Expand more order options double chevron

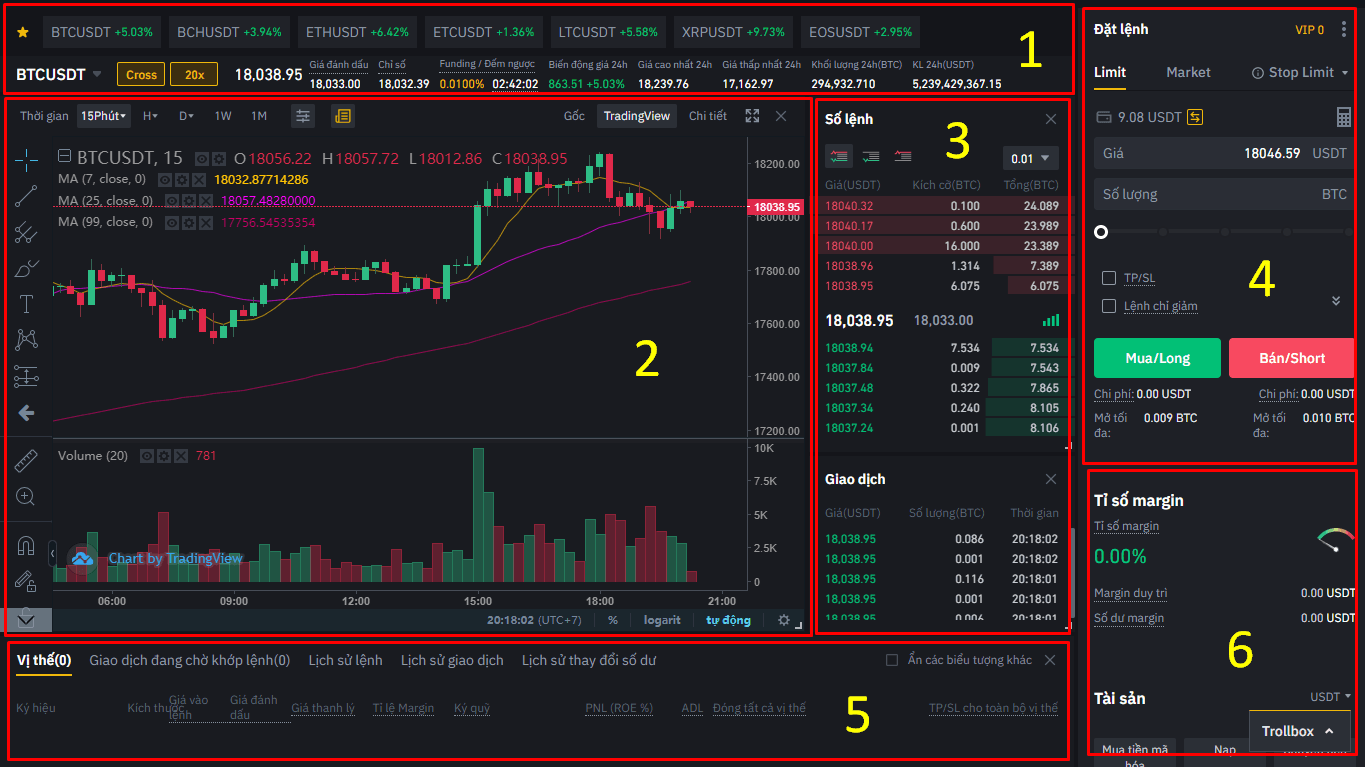point(1336,301)
